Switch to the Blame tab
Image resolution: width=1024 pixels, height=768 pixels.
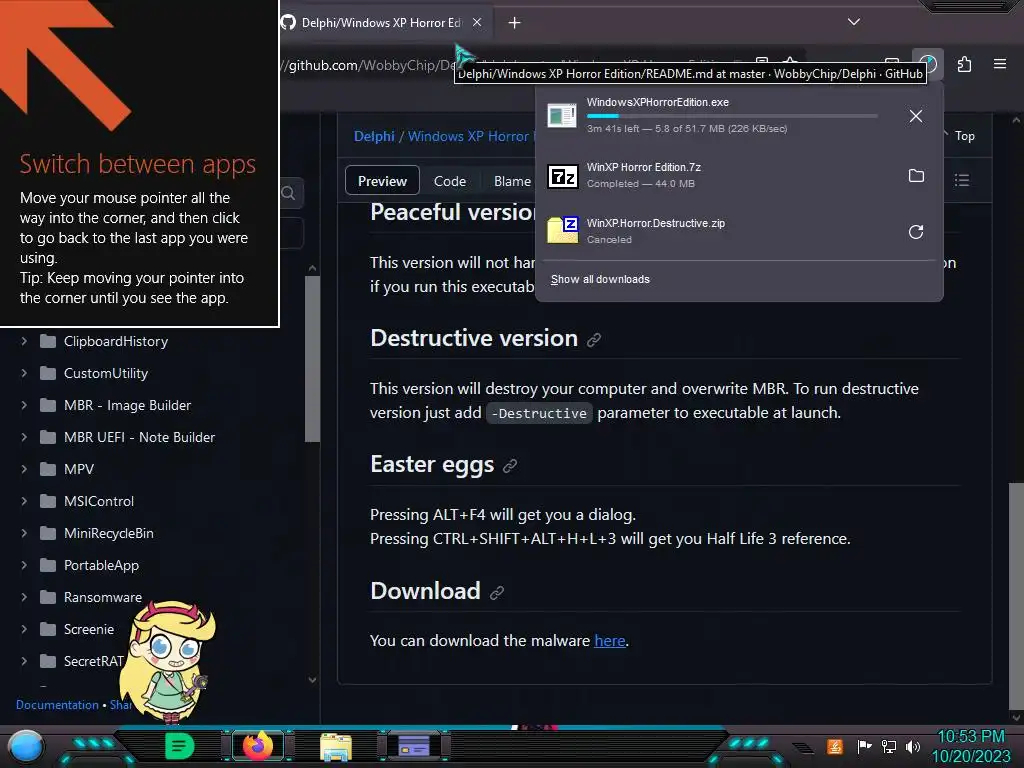pos(513,181)
